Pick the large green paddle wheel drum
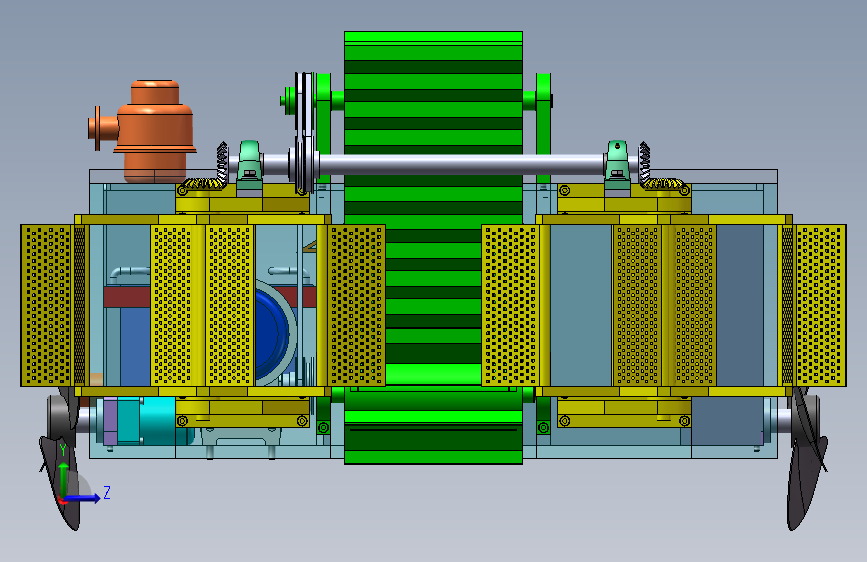867x562 pixels. click(433, 247)
